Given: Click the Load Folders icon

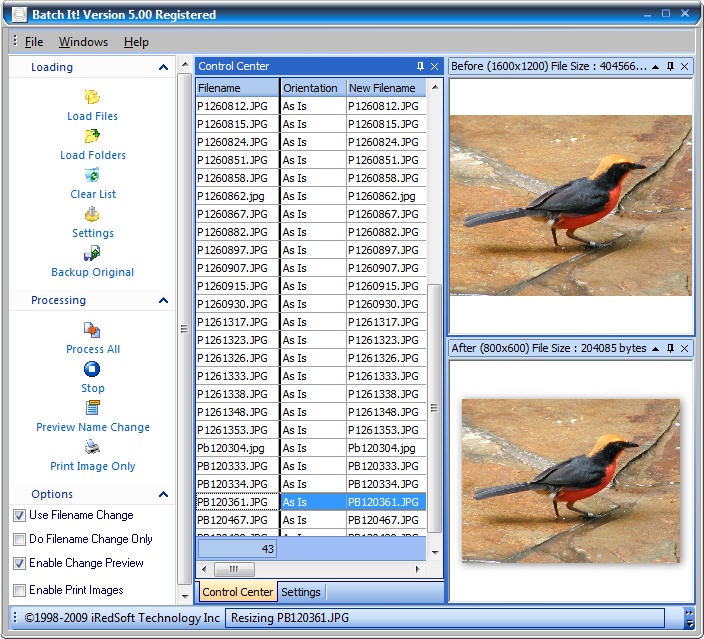Looking at the screenshot, I should tap(92, 136).
